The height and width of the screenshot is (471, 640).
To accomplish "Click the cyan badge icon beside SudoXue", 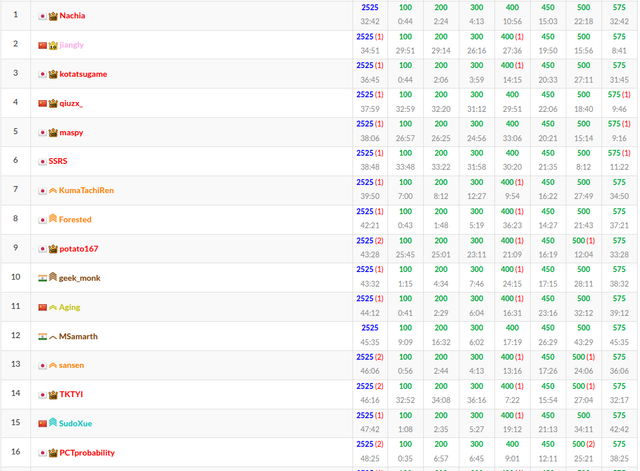I will coord(53,423).
